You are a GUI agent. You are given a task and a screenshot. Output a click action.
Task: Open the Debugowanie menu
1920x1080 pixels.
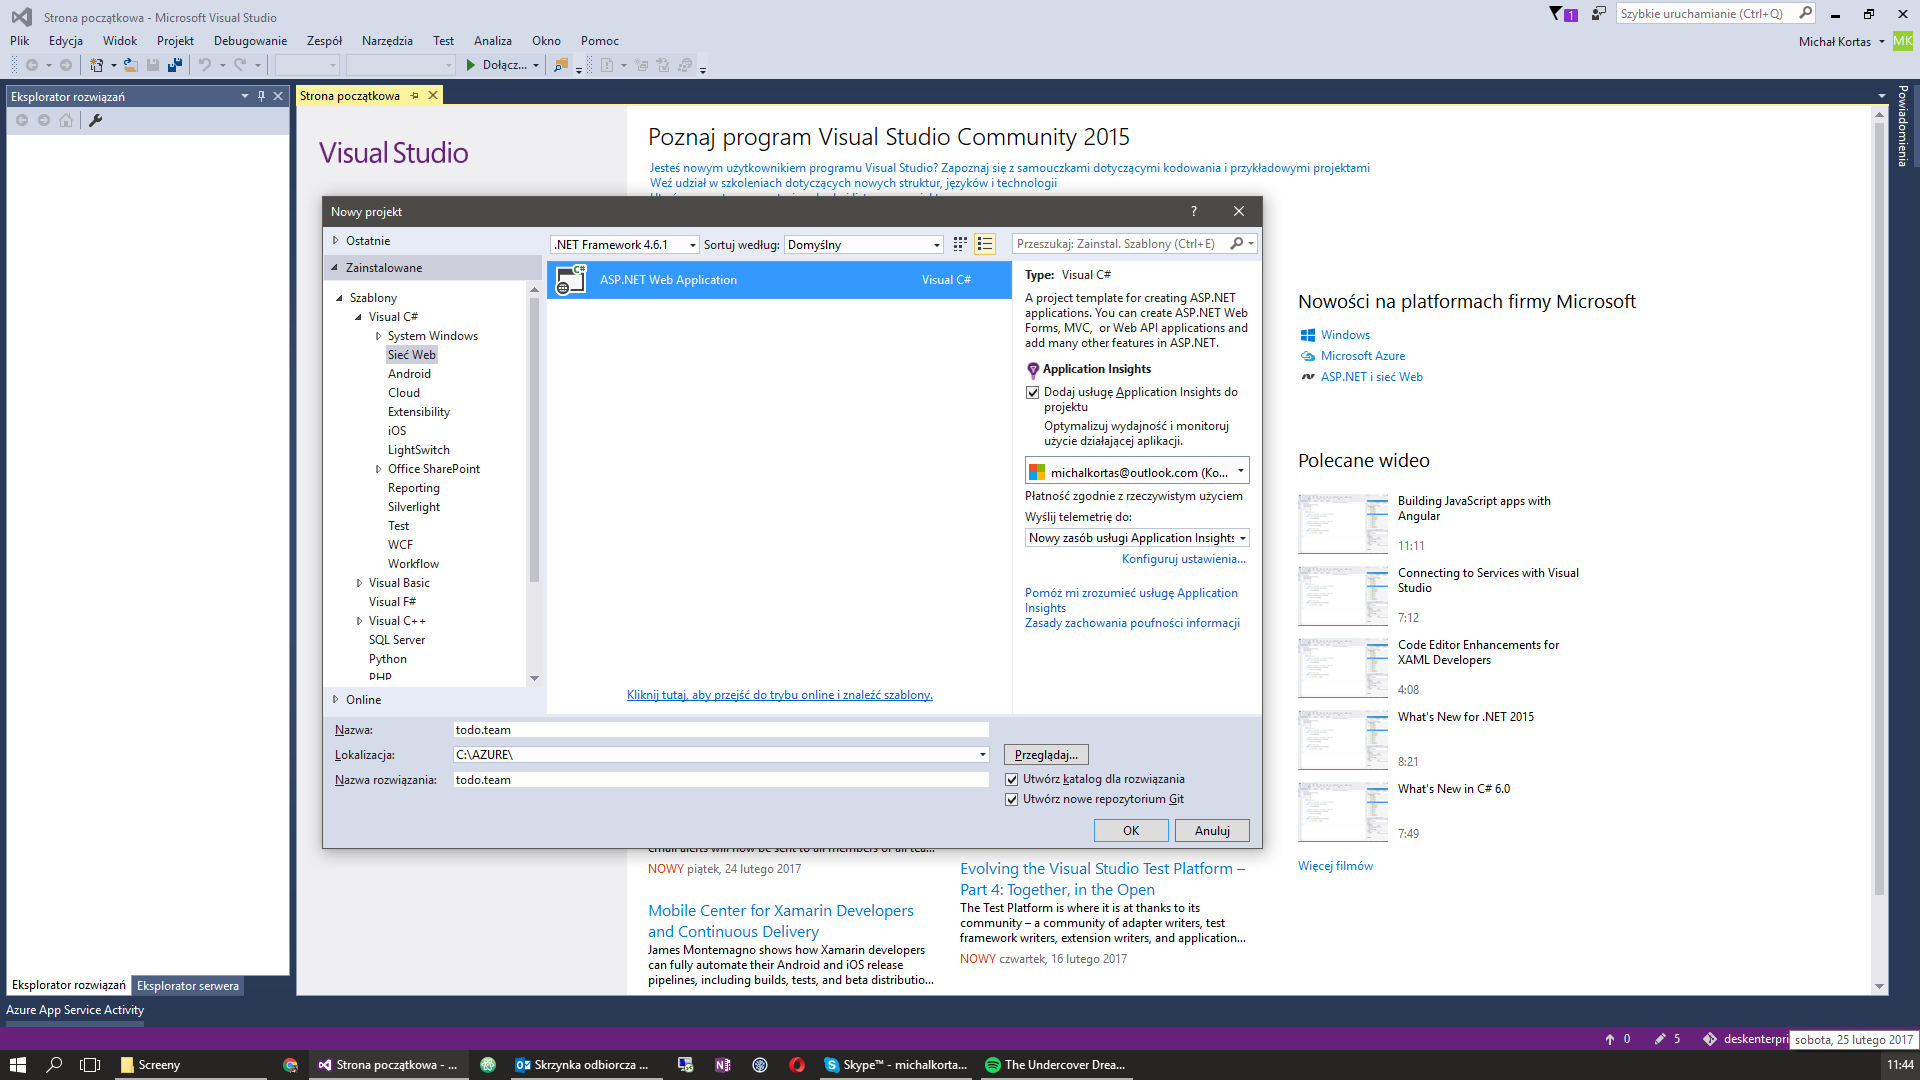pos(250,41)
